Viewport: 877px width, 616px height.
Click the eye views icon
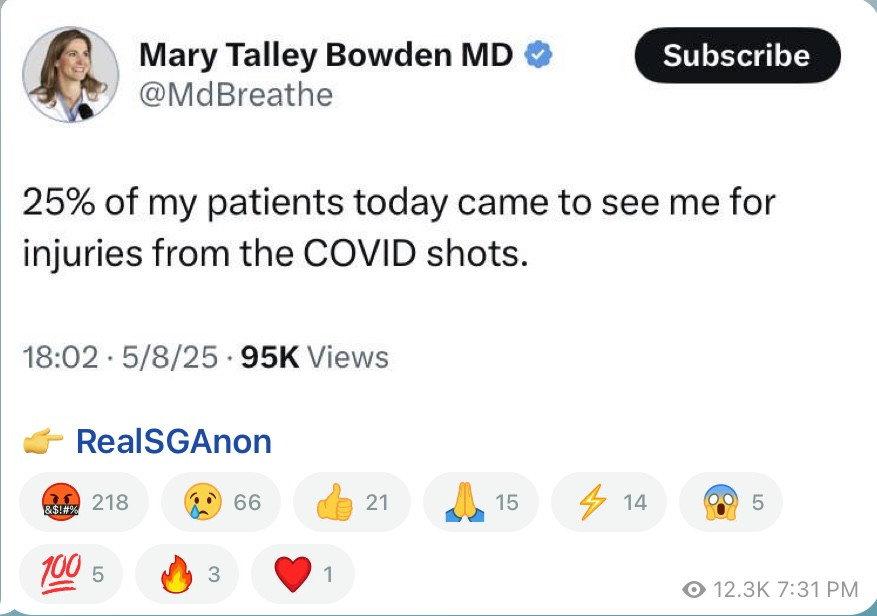pyautogui.click(x=693, y=589)
